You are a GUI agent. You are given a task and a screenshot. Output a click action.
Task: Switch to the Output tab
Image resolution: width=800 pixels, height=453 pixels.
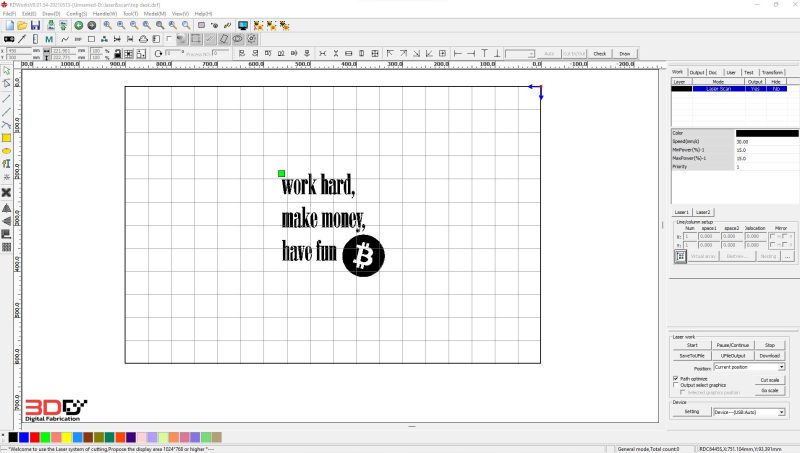[696, 72]
